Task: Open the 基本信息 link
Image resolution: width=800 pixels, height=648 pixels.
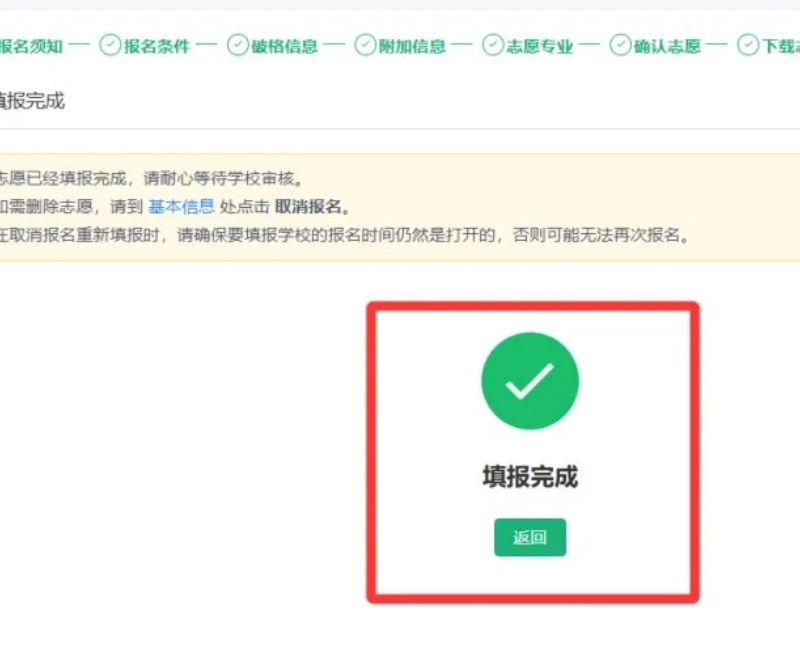Action: tap(181, 207)
